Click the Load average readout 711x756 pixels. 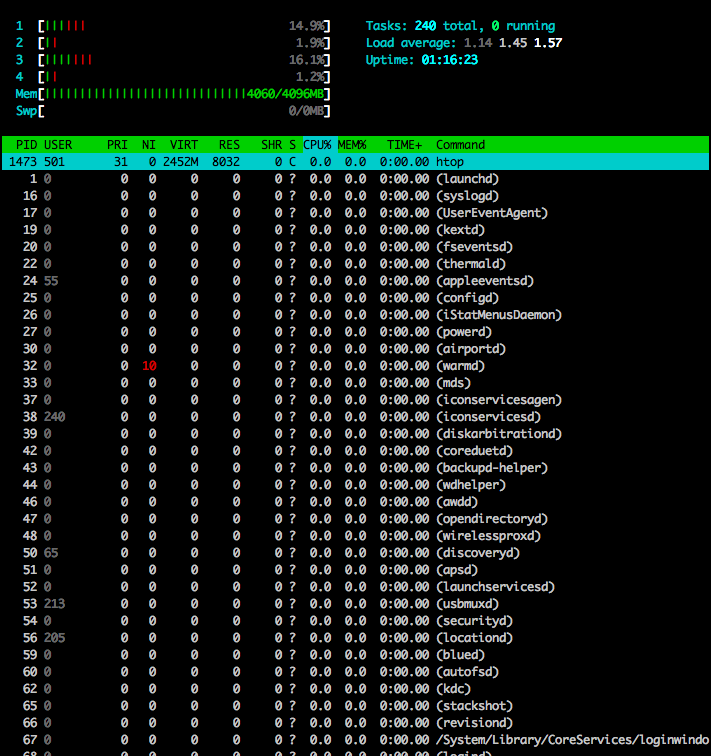(464, 43)
